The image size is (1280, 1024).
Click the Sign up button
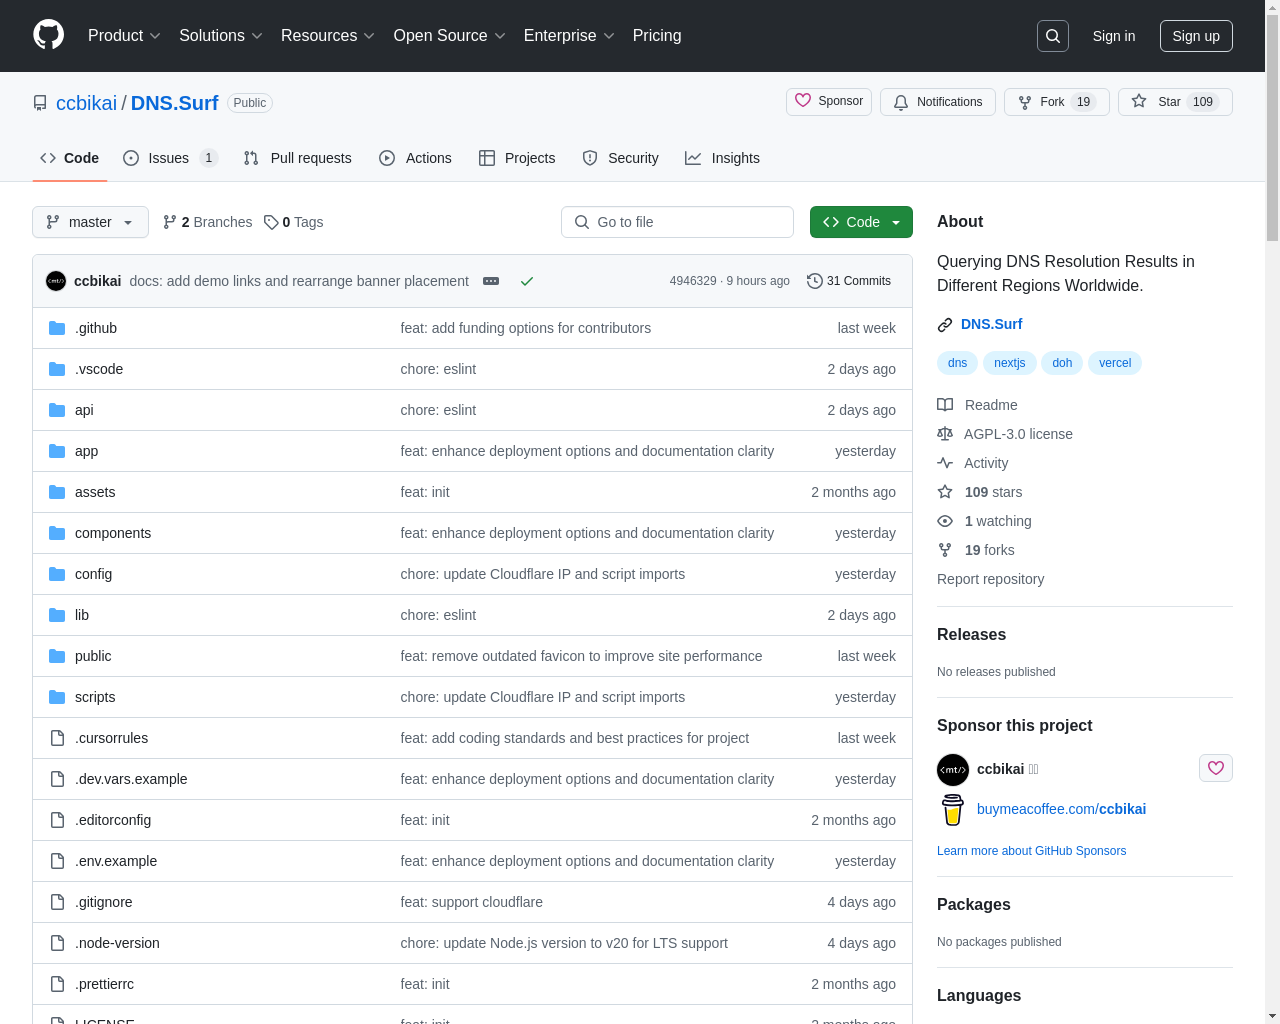coord(1196,36)
